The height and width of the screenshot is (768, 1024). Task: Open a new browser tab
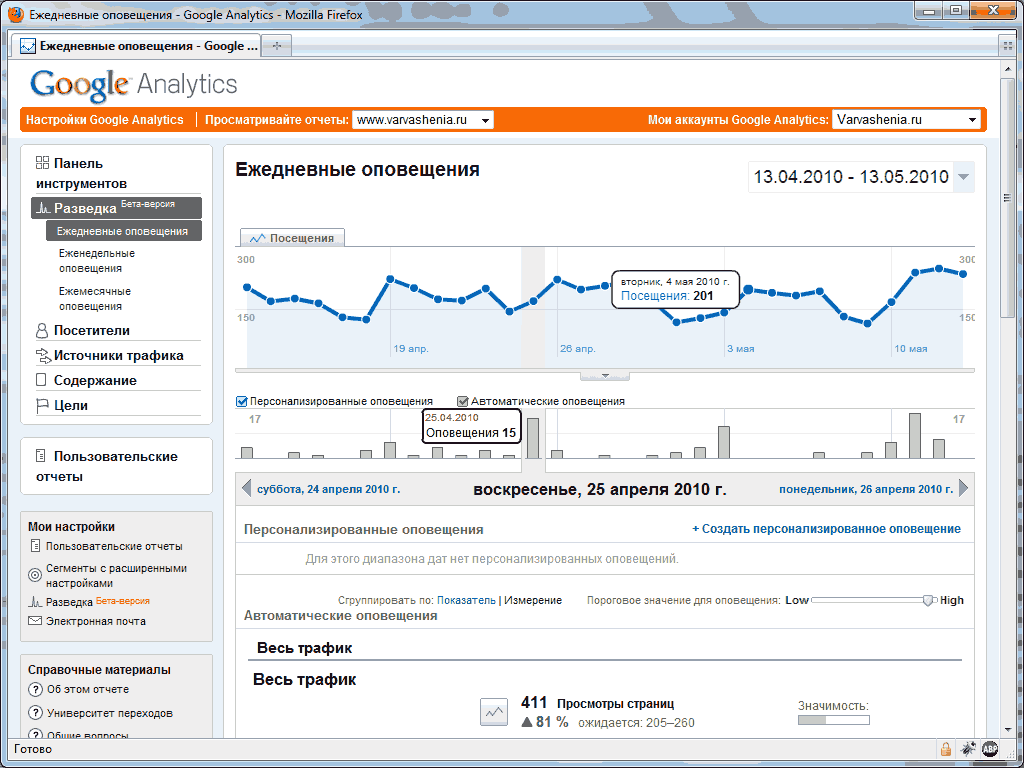click(277, 46)
